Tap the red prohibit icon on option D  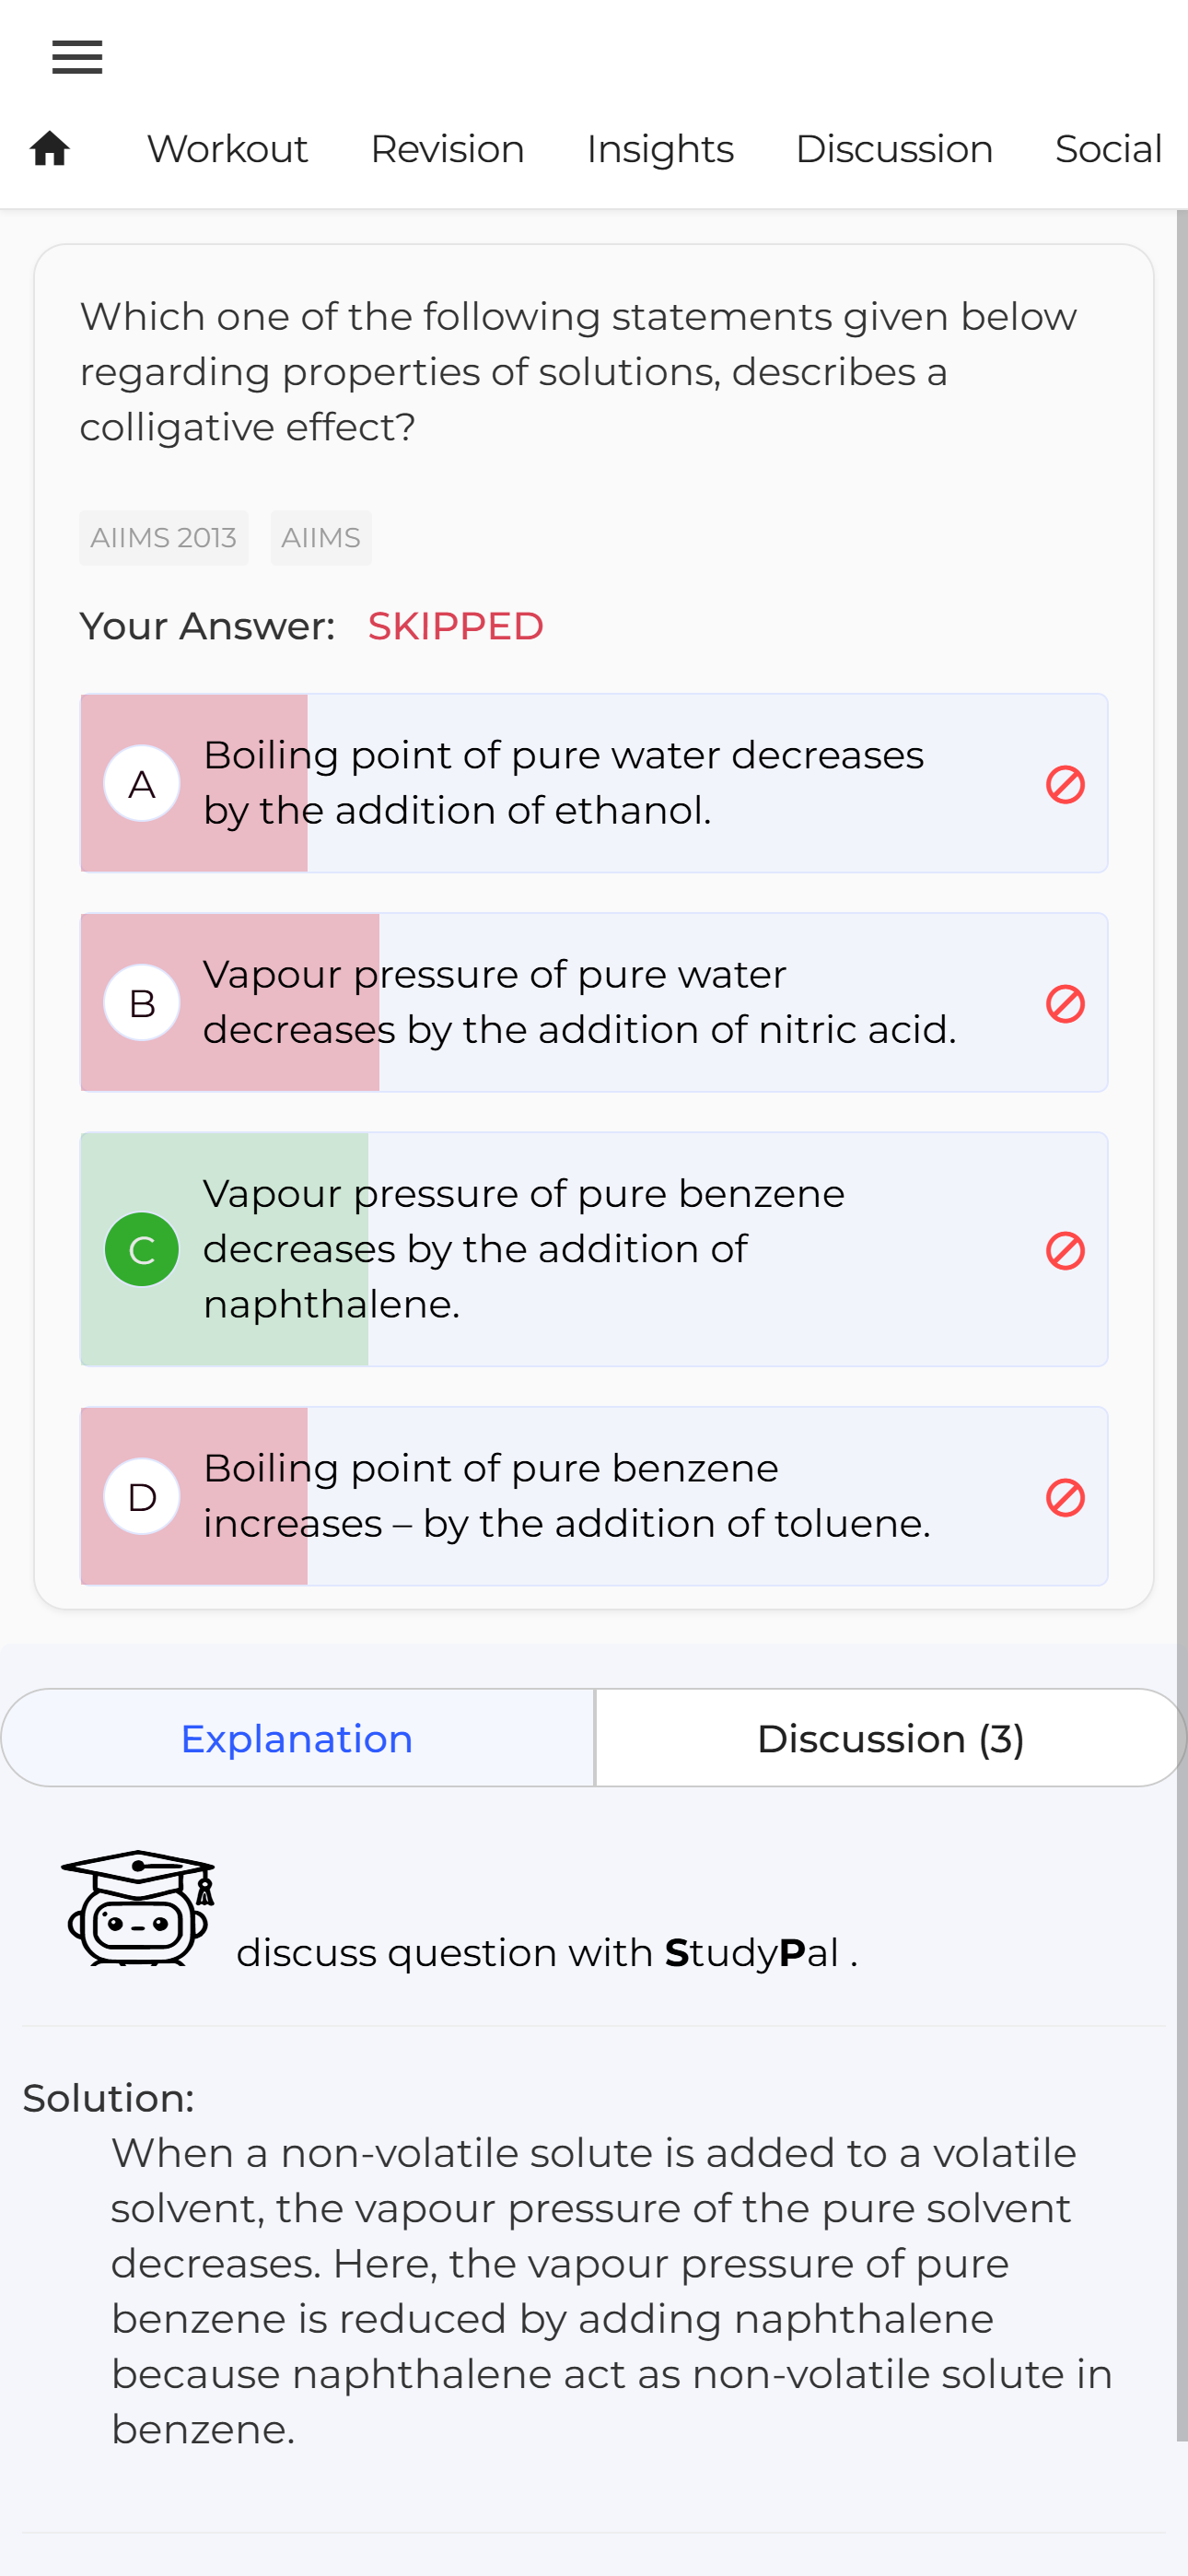click(1065, 1497)
